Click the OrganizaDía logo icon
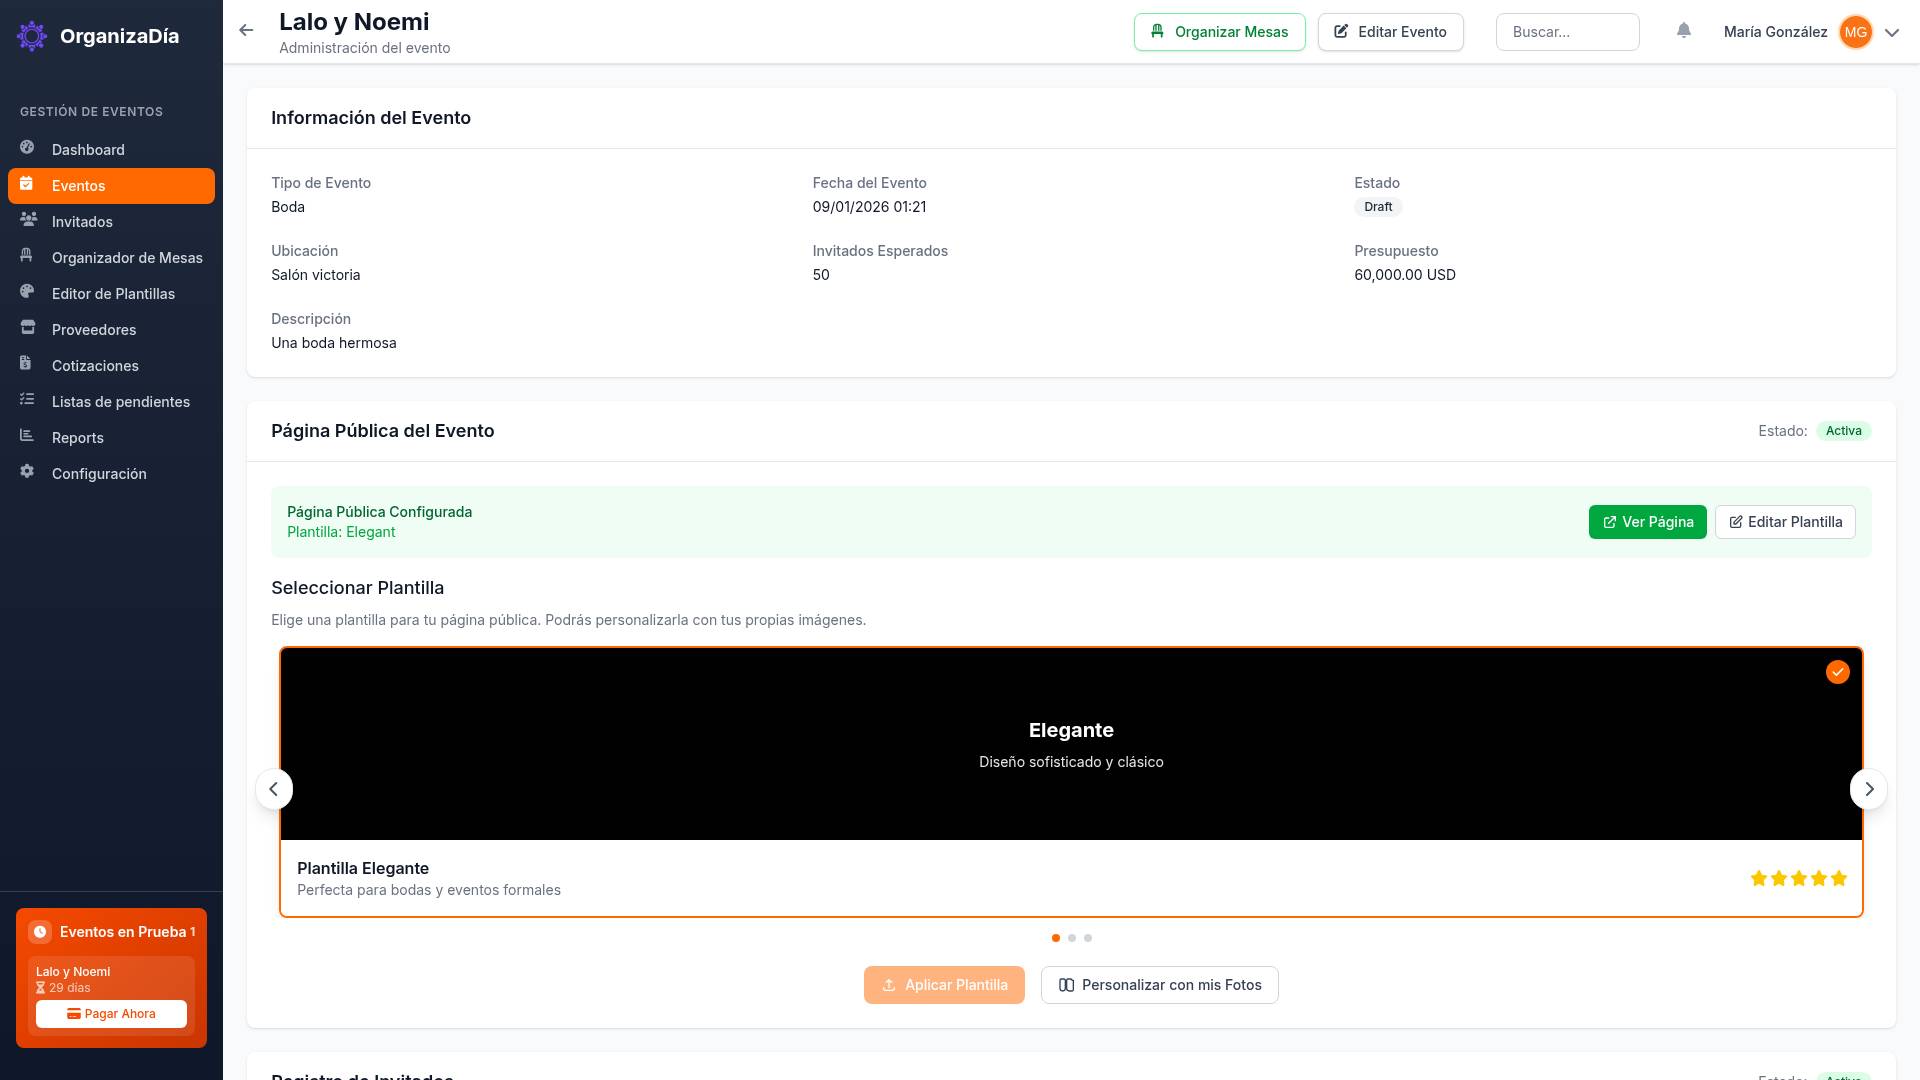The height and width of the screenshot is (1080, 1920). tap(32, 36)
